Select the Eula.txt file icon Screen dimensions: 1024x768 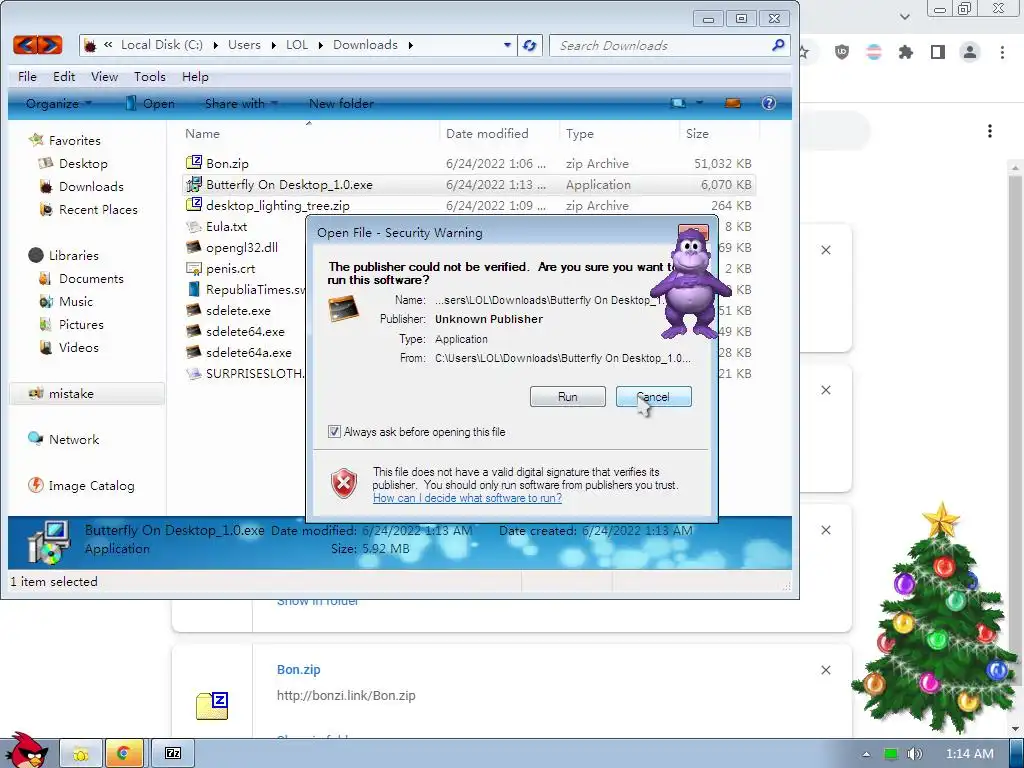[194, 227]
